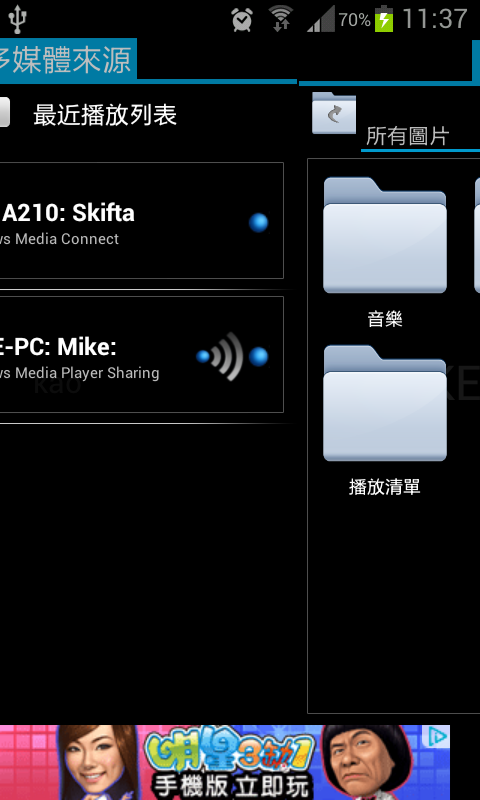Open the 播放清單 folder
The width and height of the screenshot is (480, 800).
coord(385,404)
